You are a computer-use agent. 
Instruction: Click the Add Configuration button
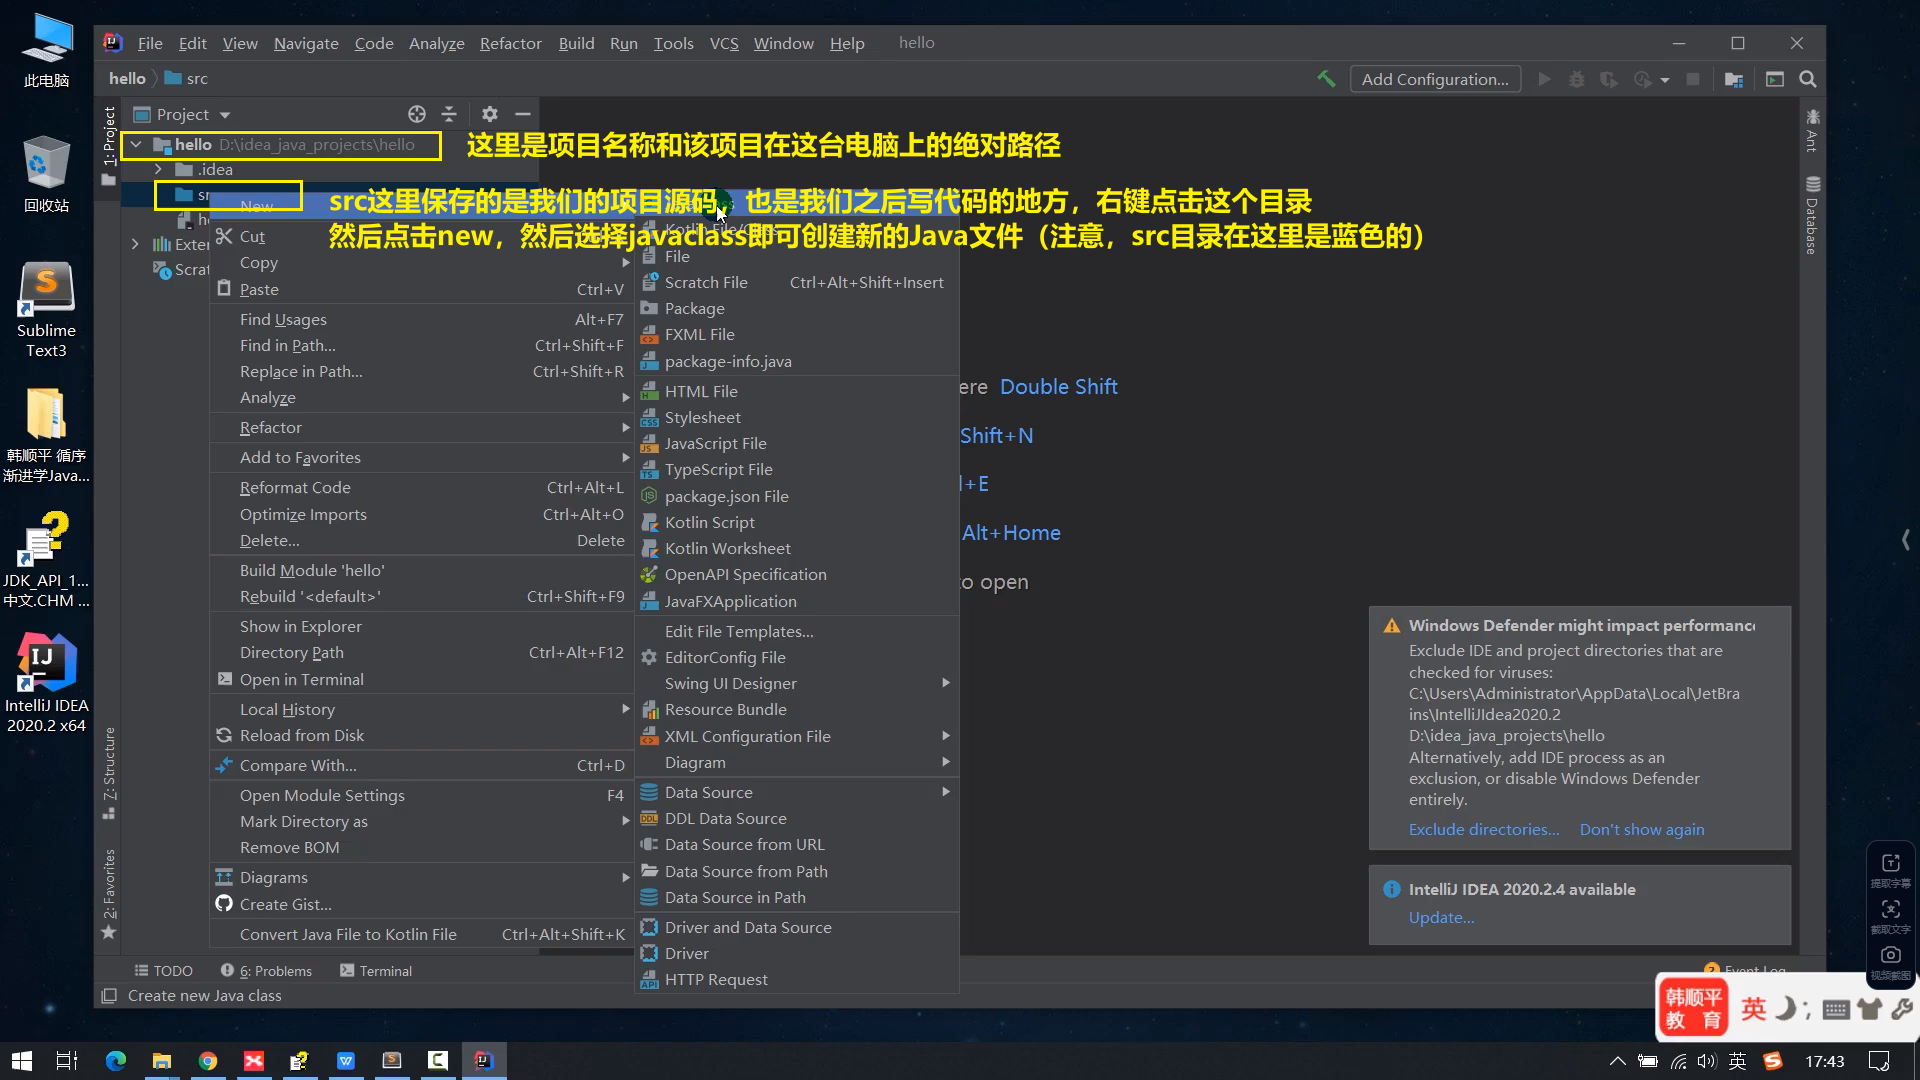pyautogui.click(x=1434, y=79)
